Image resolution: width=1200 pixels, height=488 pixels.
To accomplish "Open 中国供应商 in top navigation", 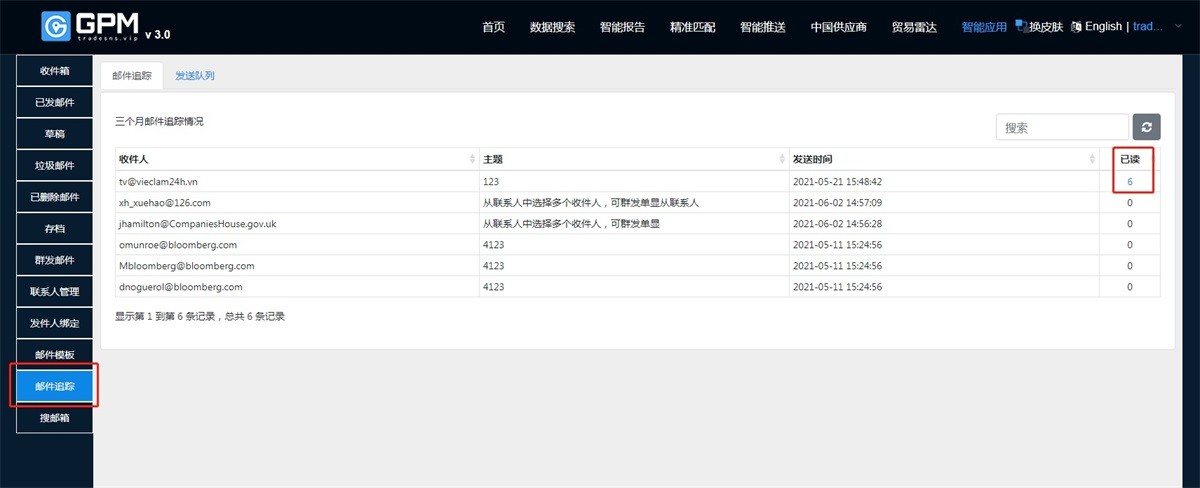I will (839, 27).
